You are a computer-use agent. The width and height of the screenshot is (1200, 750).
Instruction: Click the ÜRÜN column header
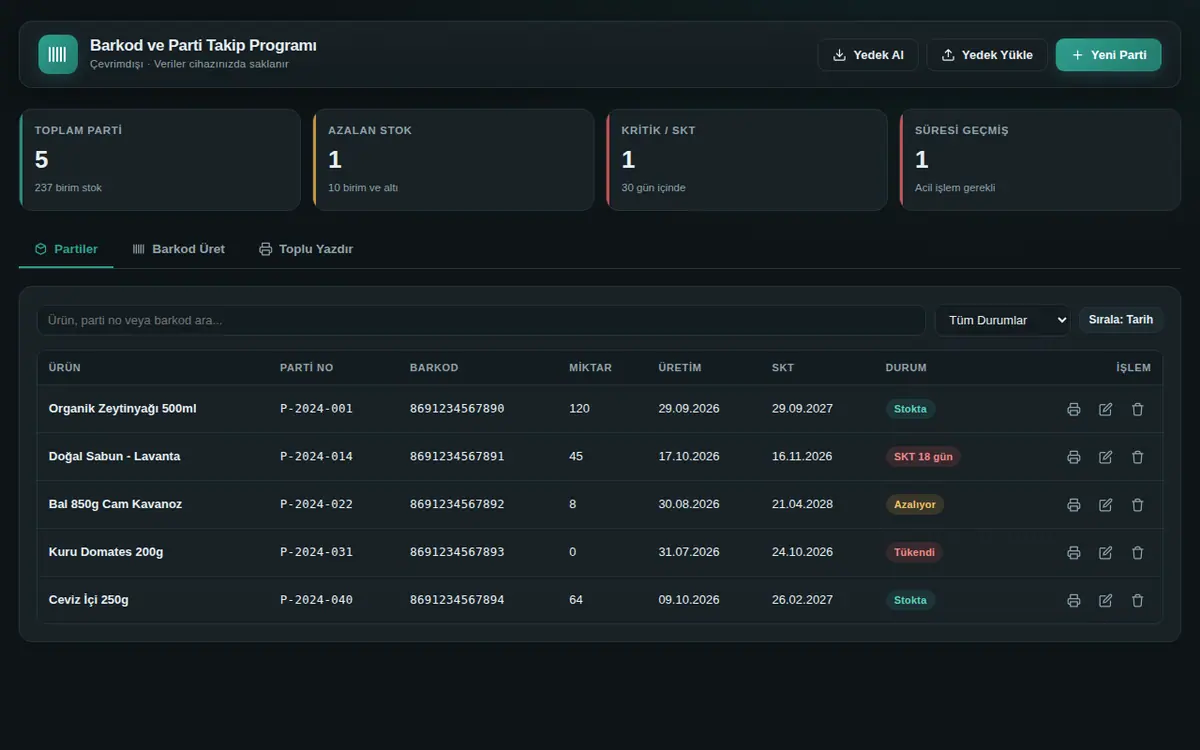click(x=65, y=368)
